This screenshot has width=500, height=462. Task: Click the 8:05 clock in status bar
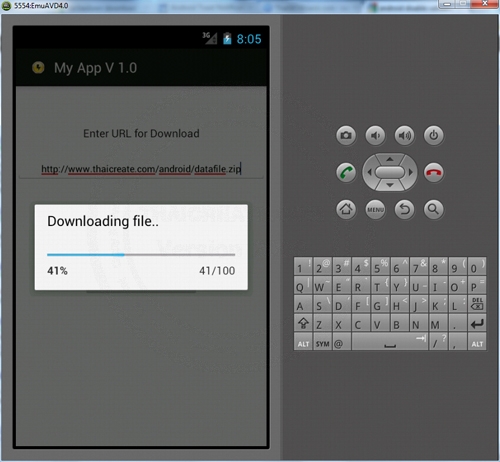pos(249,39)
